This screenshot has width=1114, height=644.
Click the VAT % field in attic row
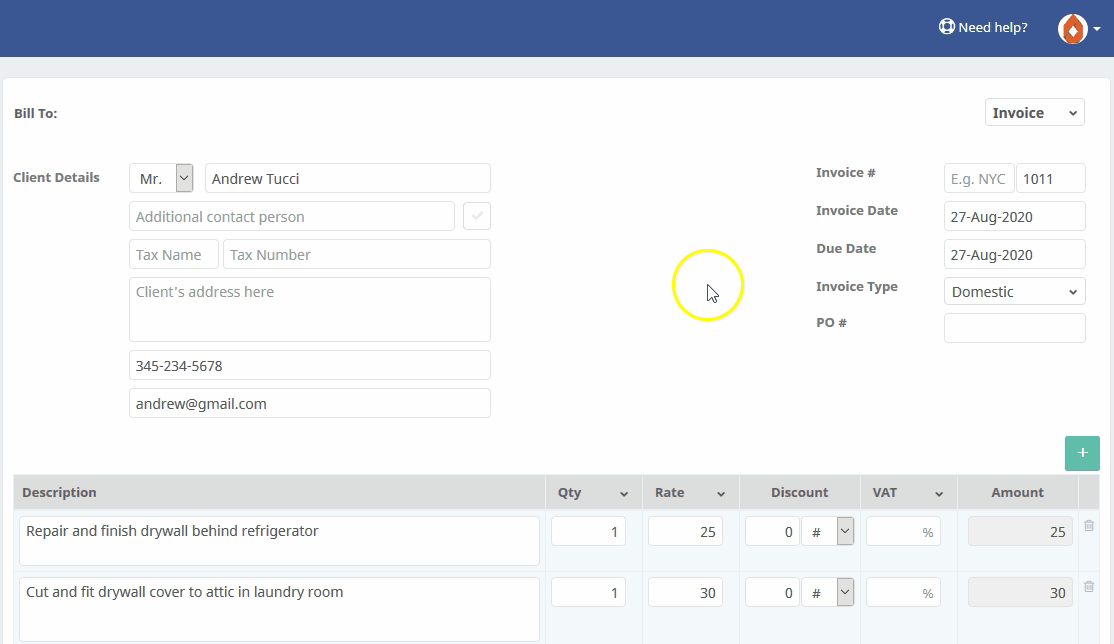tap(904, 593)
